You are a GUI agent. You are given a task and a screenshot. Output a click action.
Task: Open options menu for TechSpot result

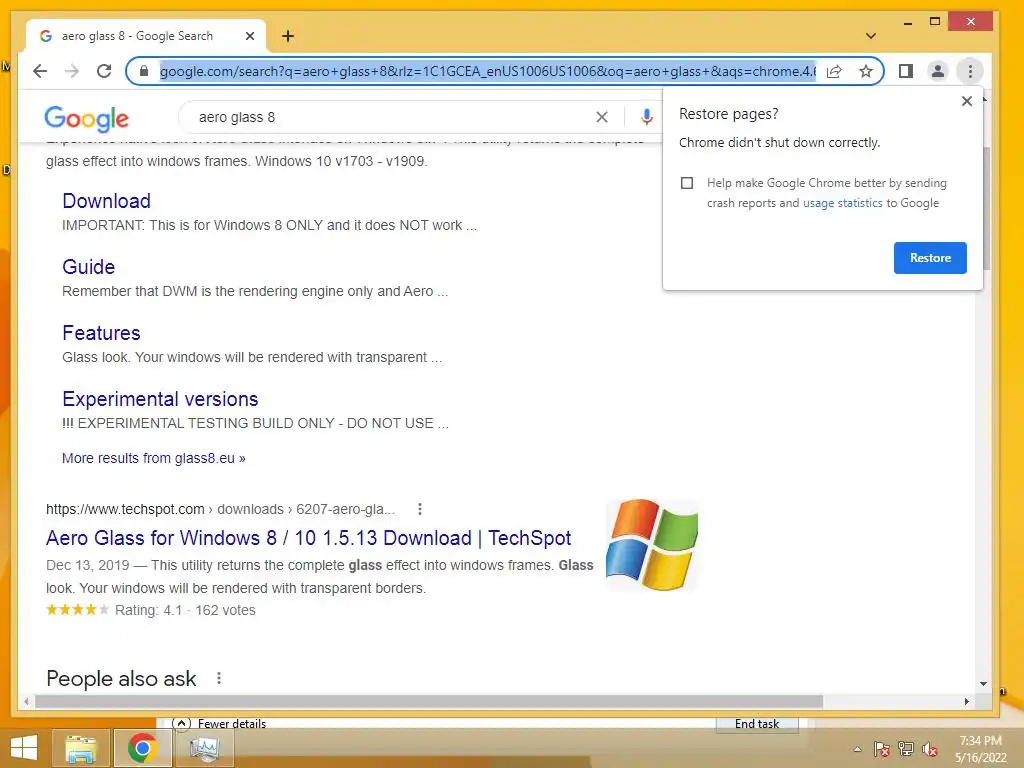click(x=420, y=509)
